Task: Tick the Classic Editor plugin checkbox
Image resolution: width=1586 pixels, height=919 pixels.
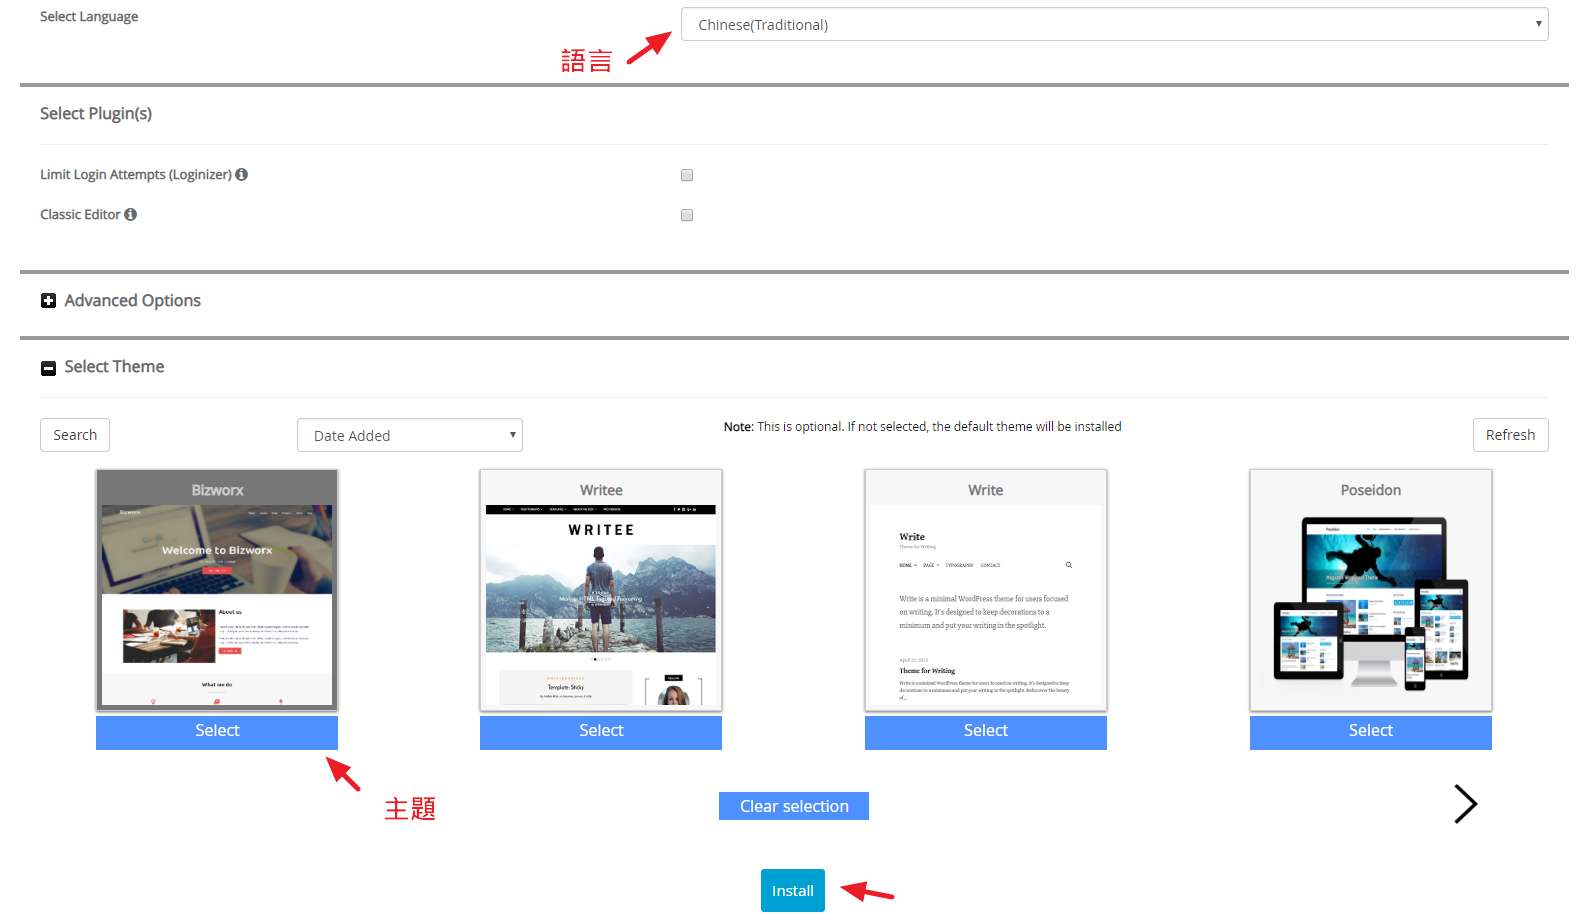Action: pos(687,215)
